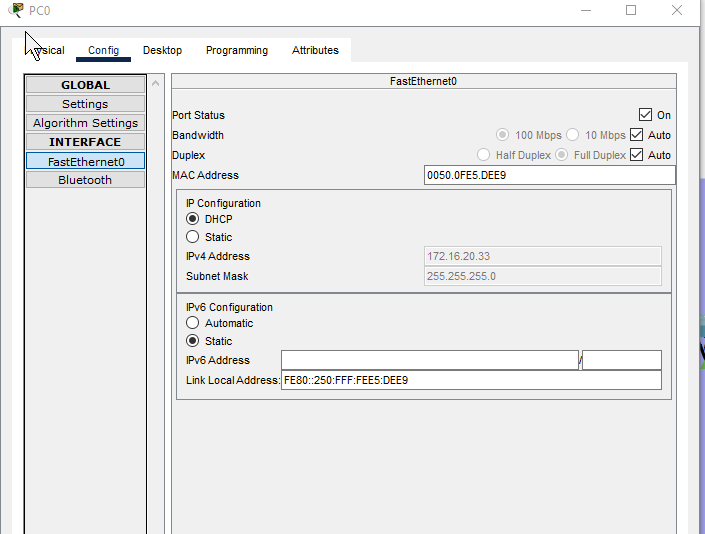Image resolution: width=705 pixels, height=534 pixels.
Task: Open global Settings in sidebar
Action: pyautogui.click(x=85, y=104)
